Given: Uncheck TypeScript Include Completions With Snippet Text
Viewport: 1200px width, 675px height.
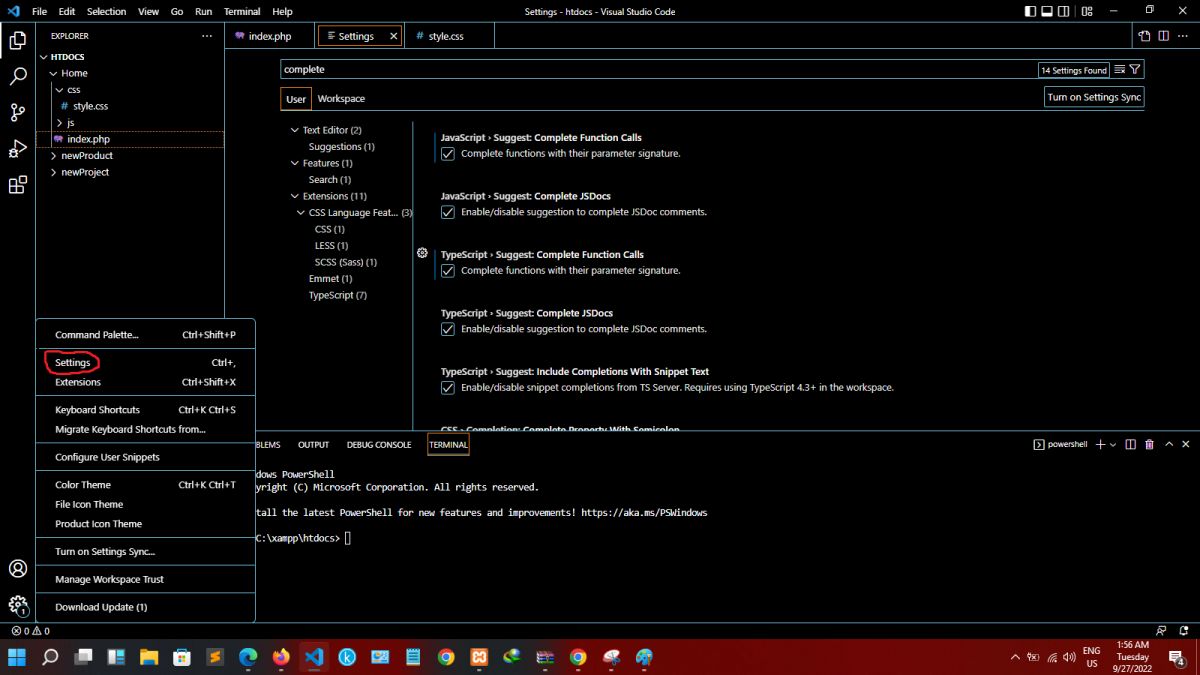Looking at the screenshot, I should click(448, 387).
